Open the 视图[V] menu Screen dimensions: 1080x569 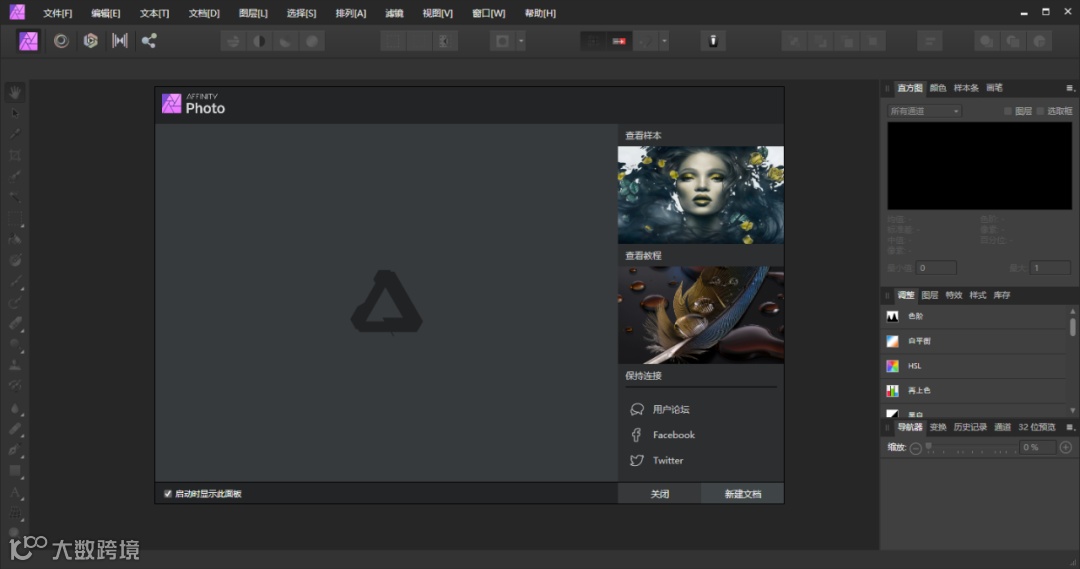[437, 13]
